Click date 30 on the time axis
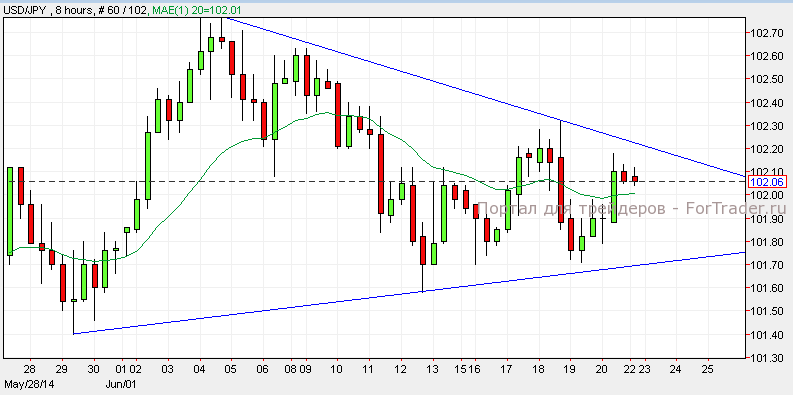 pyautogui.click(x=94, y=369)
